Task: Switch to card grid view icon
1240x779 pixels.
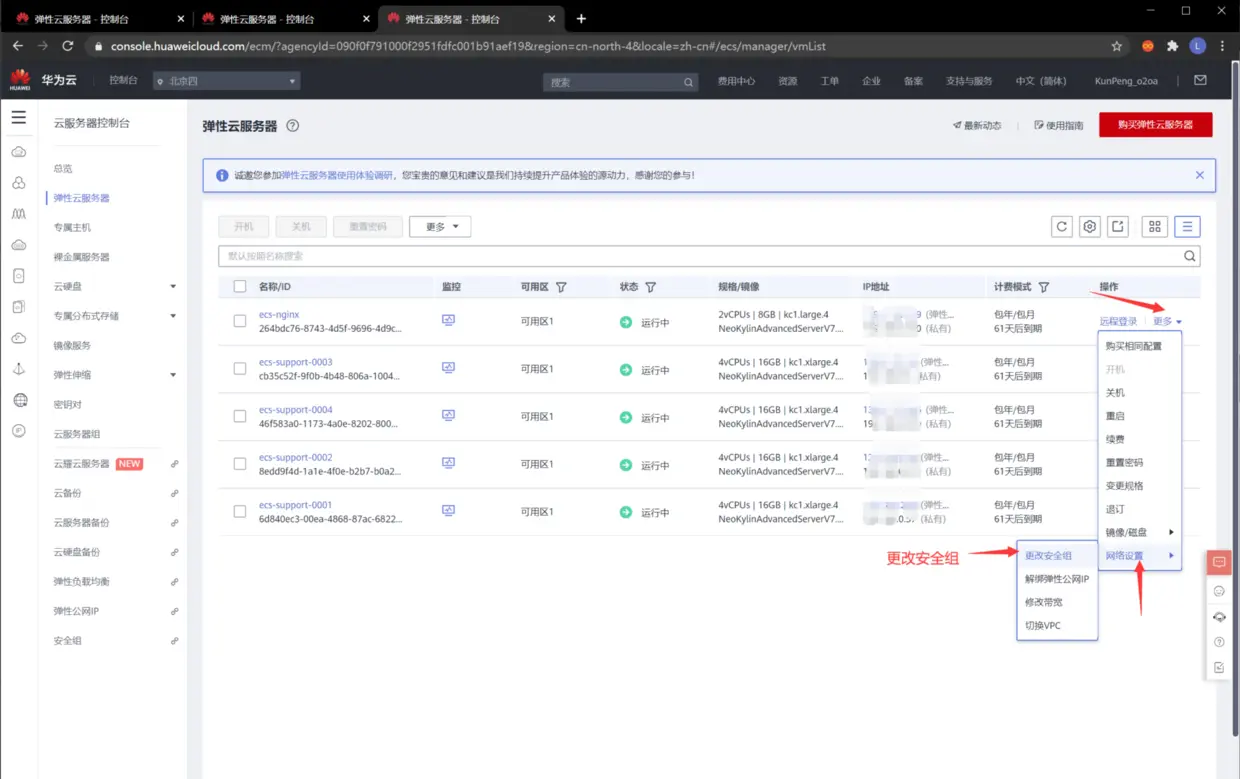Action: click(1155, 227)
